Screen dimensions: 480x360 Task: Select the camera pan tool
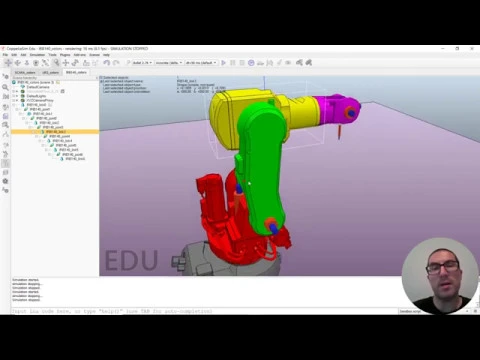(x=8, y=63)
